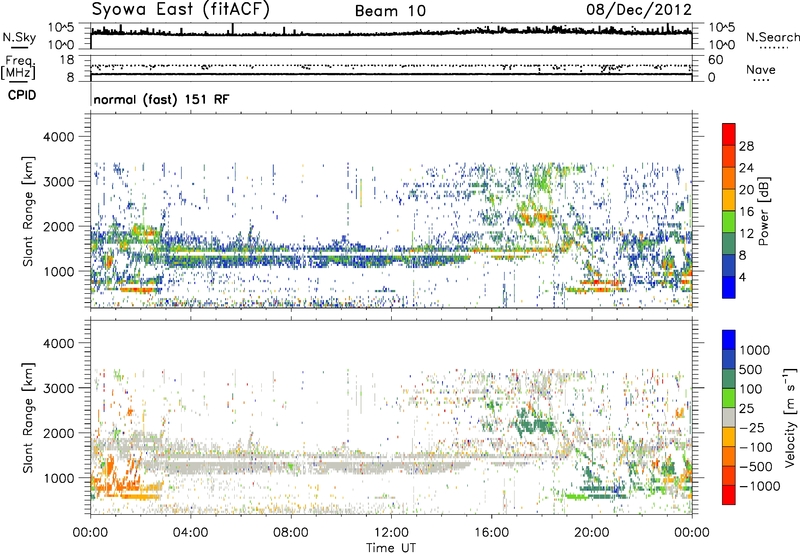The height and width of the screenshot is (554, 800).
Task: Click the "N.Search" legend label
Action: (772, 37)
